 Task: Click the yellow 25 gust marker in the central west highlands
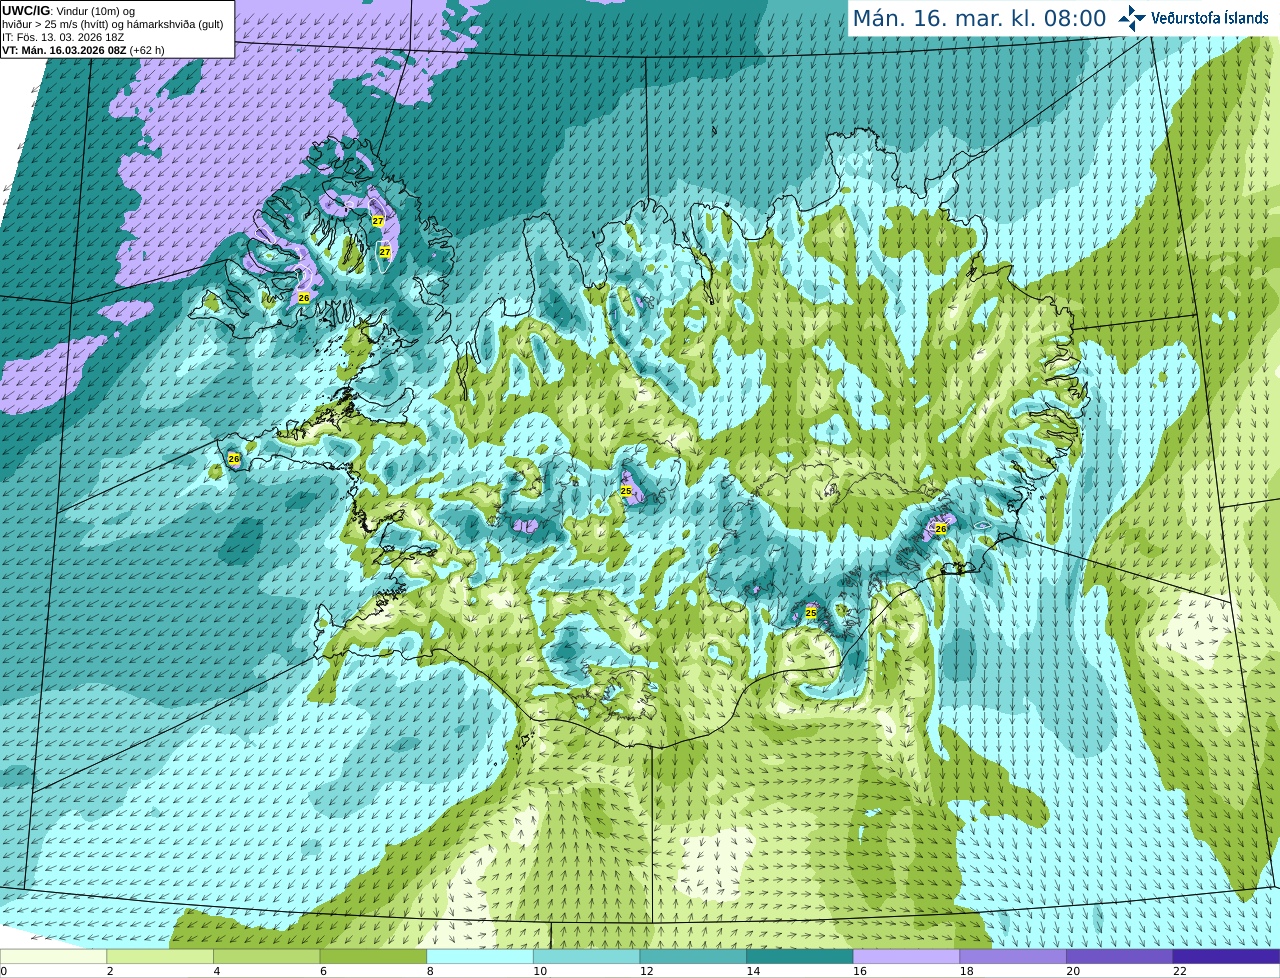coord(626,491)
